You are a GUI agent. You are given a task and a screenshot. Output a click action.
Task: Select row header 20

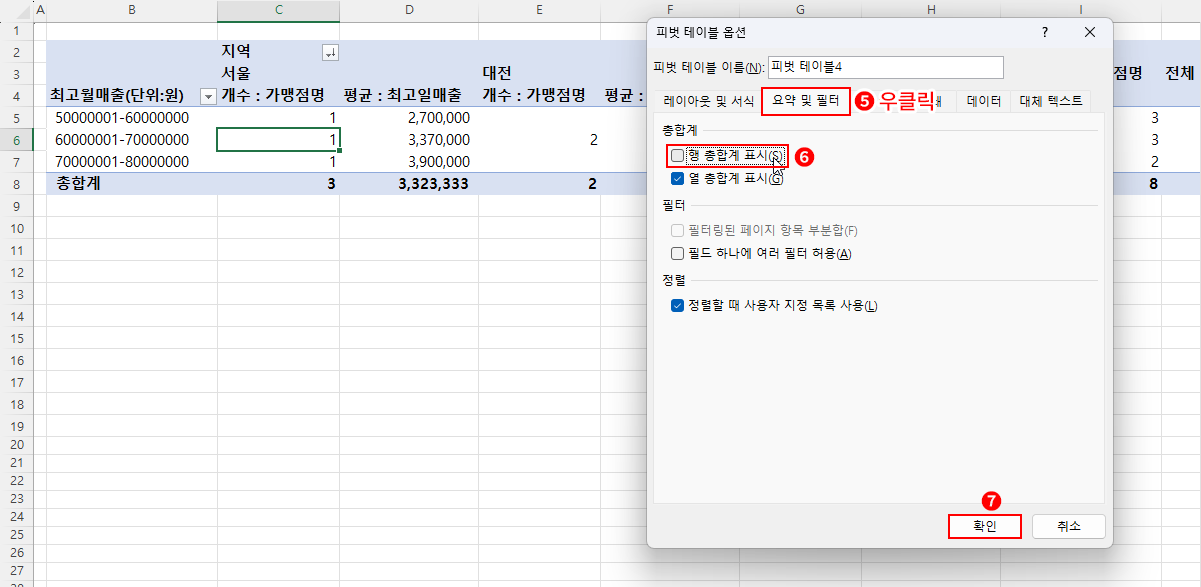click(16, 447)
